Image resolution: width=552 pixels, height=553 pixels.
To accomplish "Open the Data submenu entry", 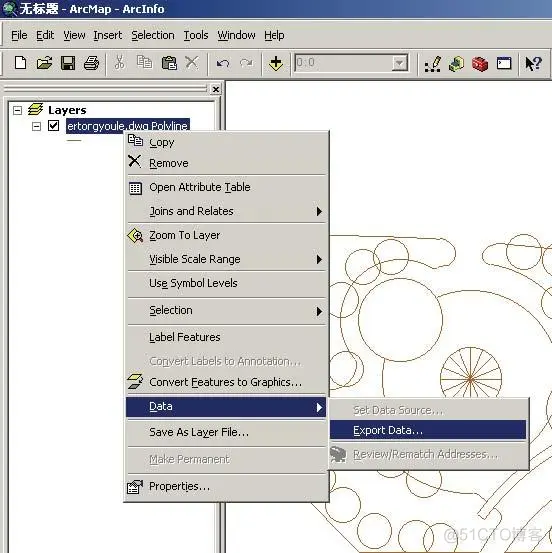I will coord(226,407).
